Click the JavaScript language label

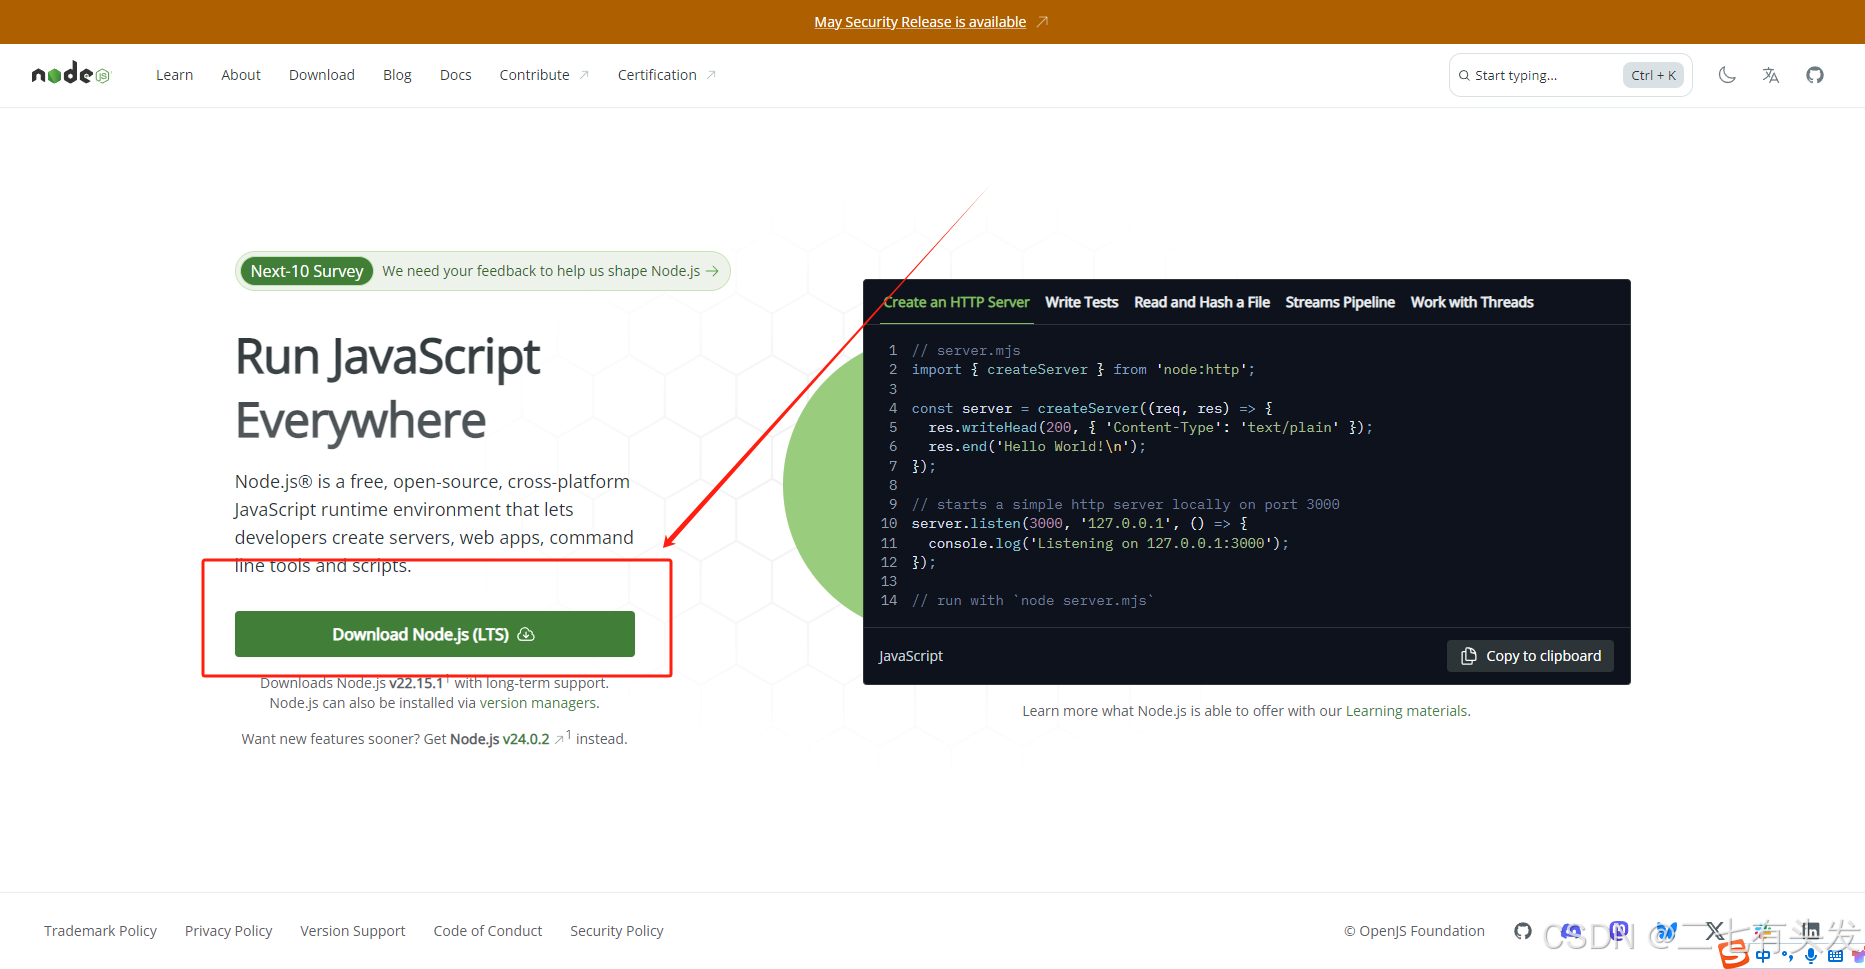click(x=911, y=656)
